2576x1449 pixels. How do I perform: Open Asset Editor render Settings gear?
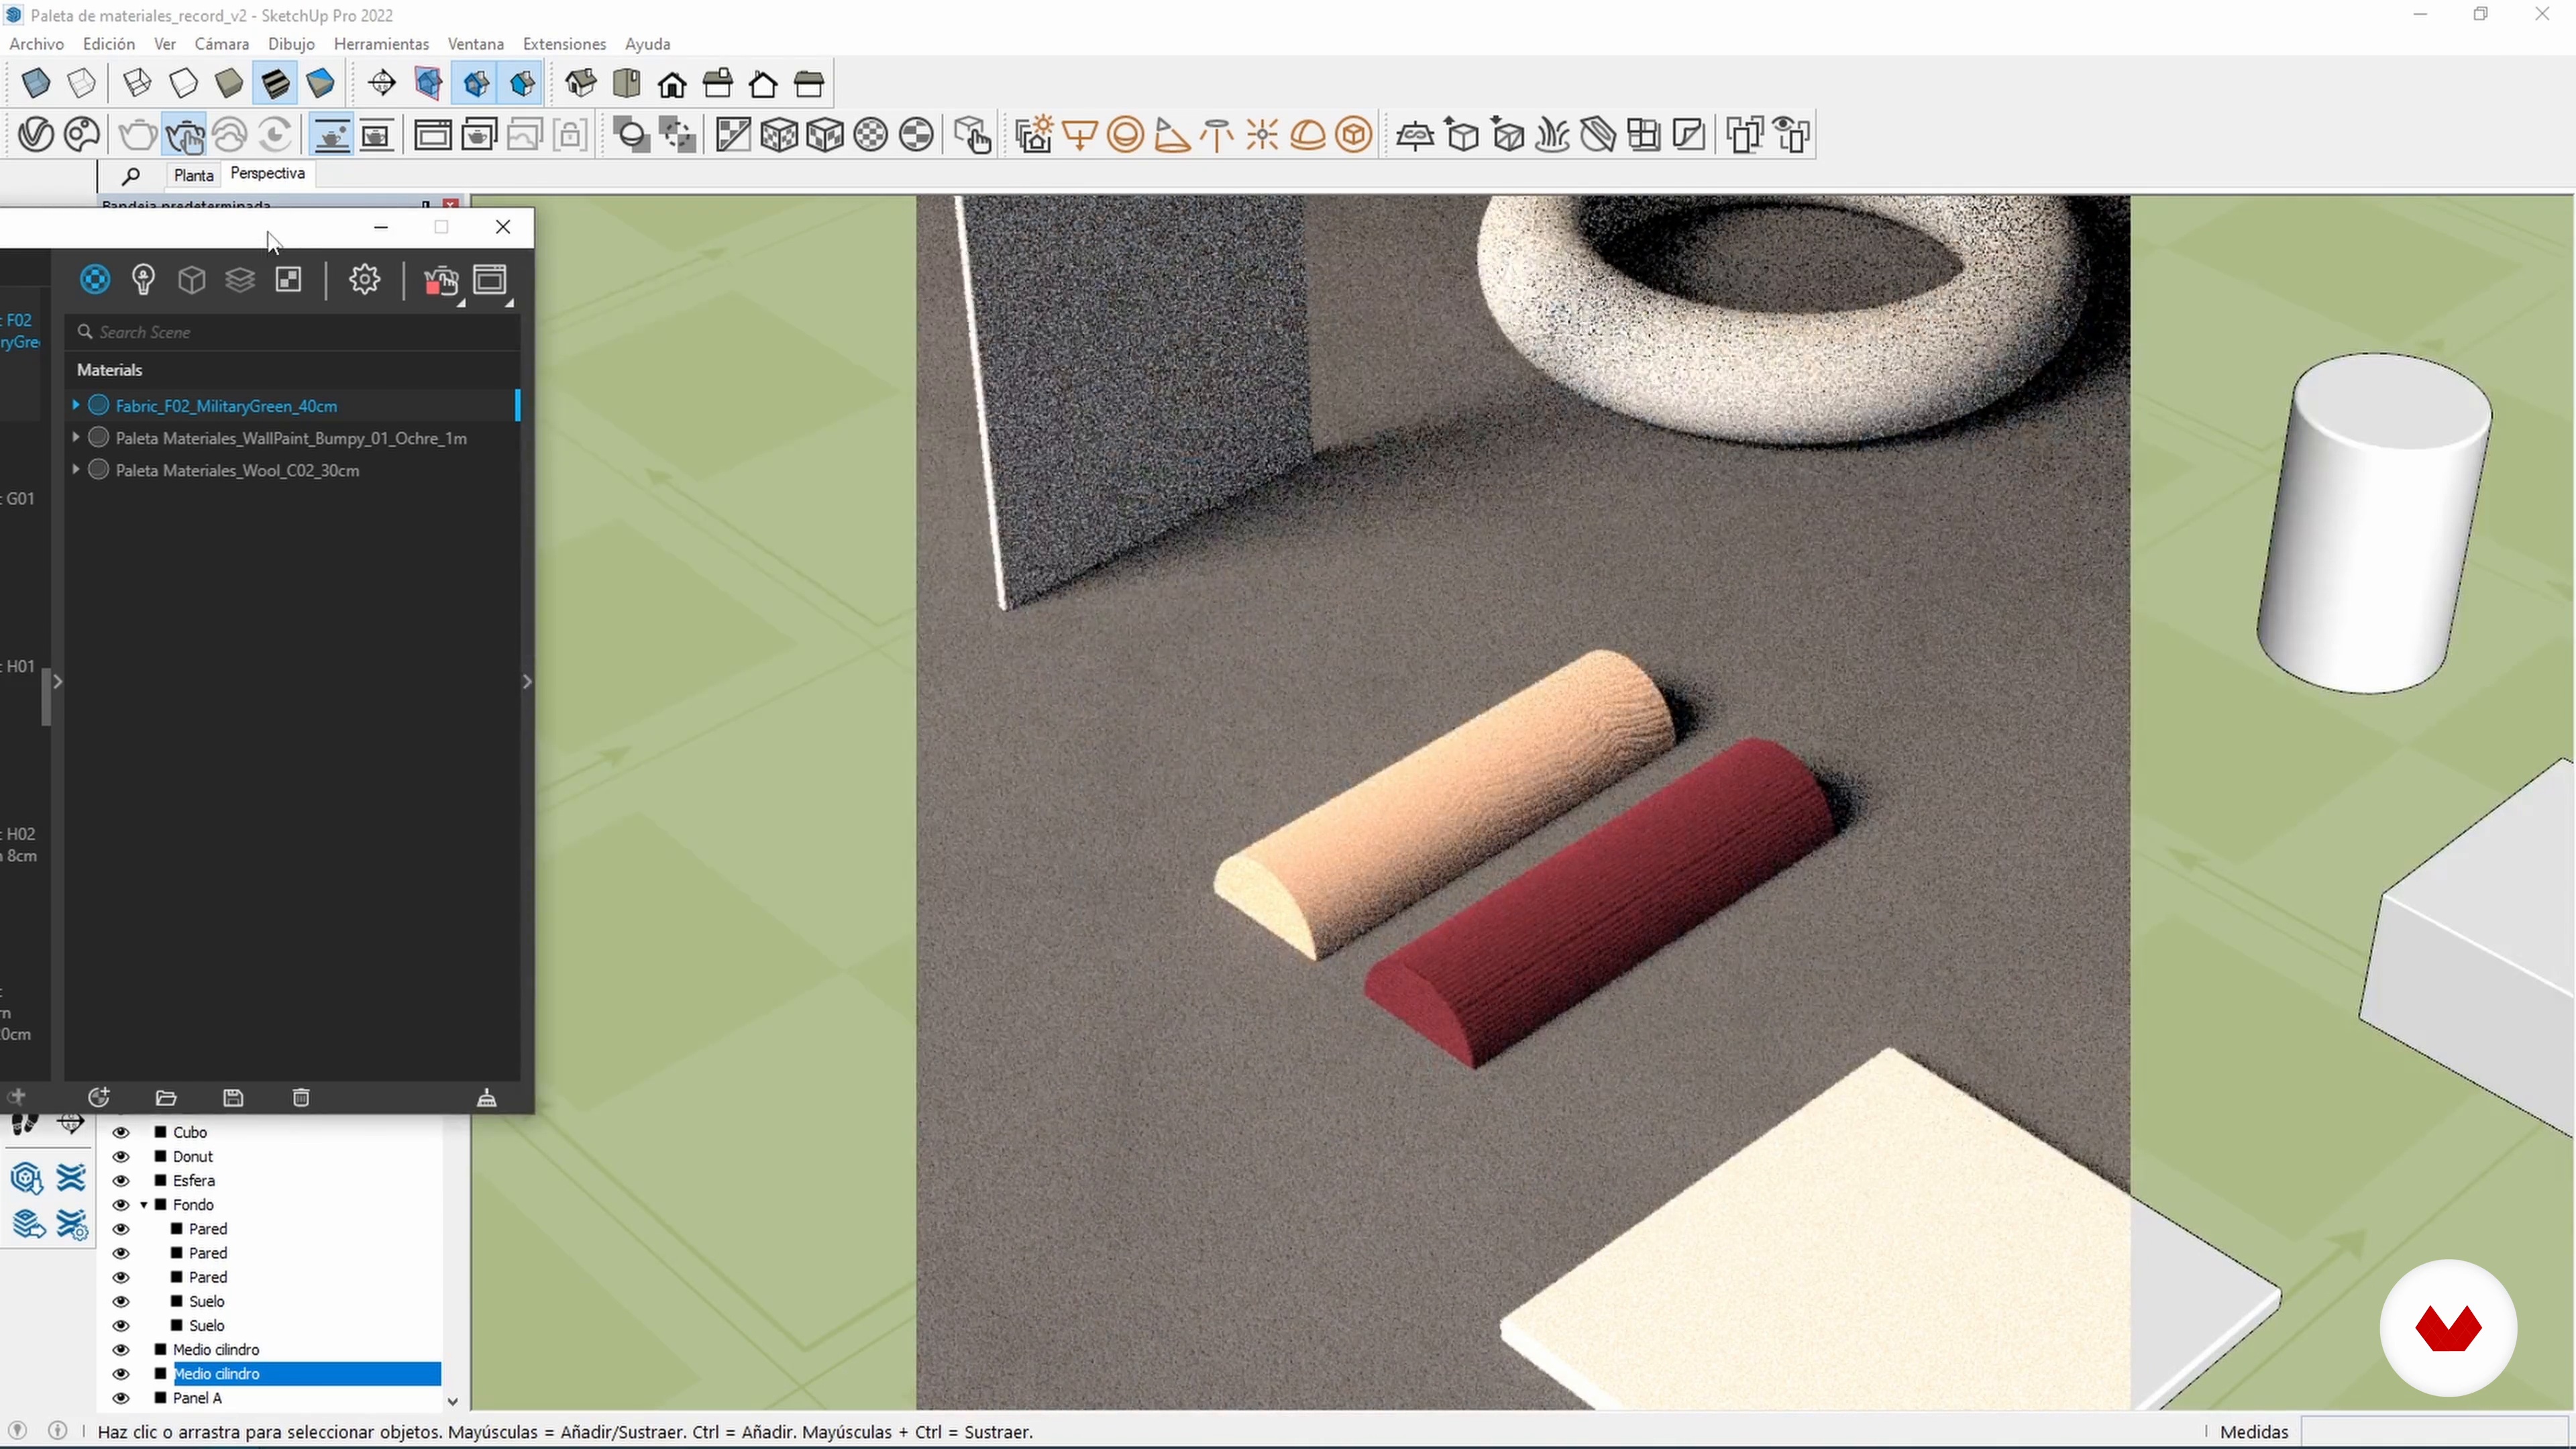click(x=365, y=279)
